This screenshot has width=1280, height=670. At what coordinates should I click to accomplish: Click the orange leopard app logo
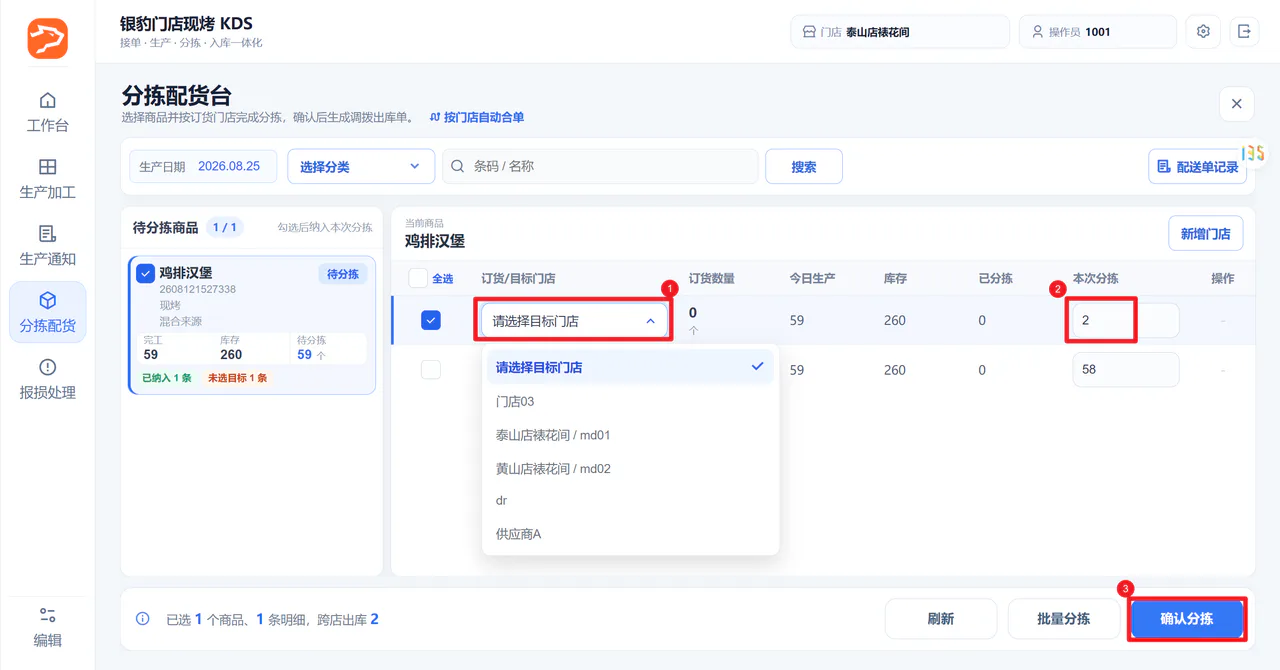pyautogui.click(x=47, y=38)
